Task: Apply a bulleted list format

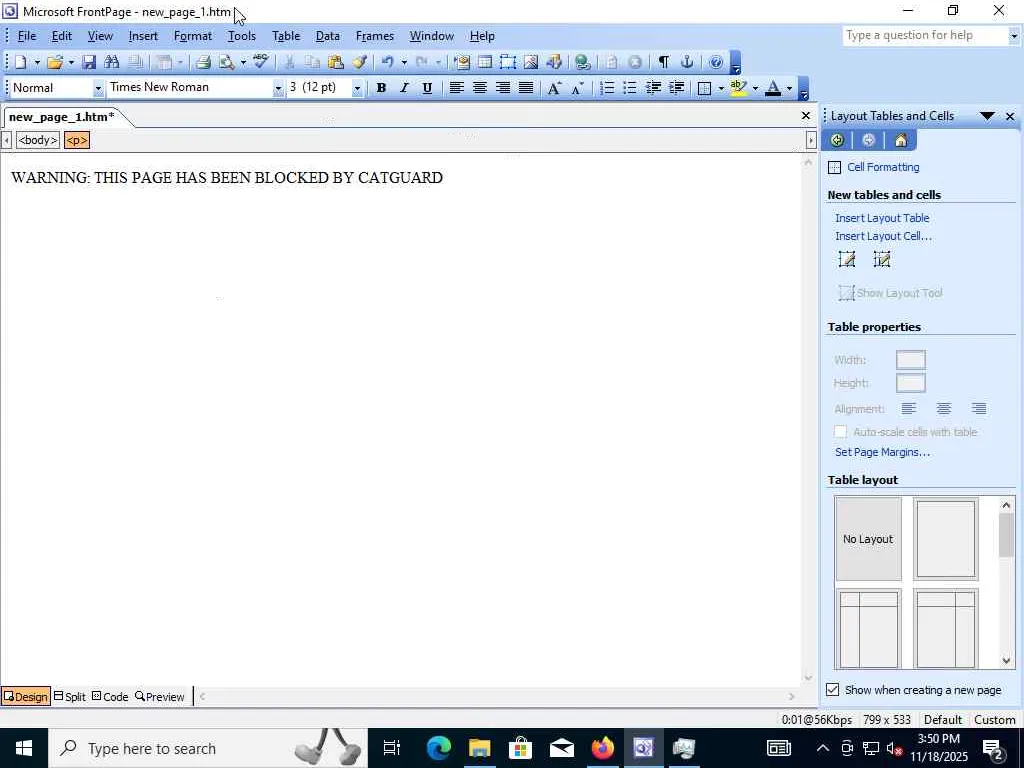Action: click(x=630, y=88)
